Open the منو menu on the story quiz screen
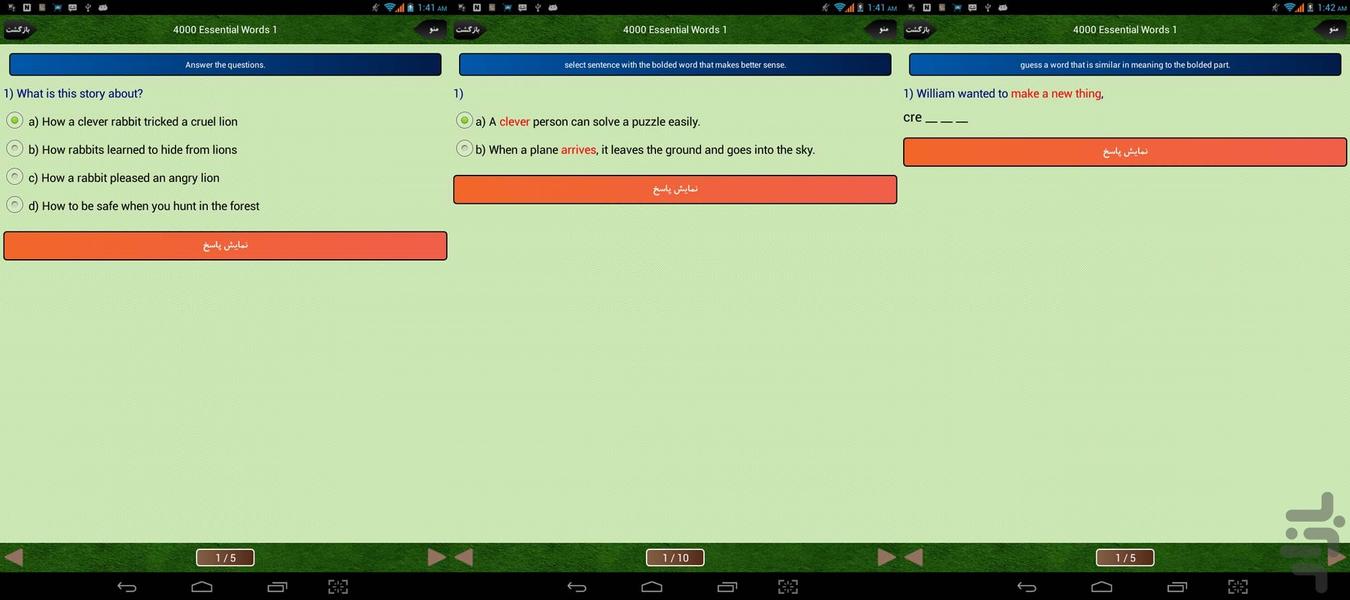This screenshot has width=1350, height=600. (433, 29)
